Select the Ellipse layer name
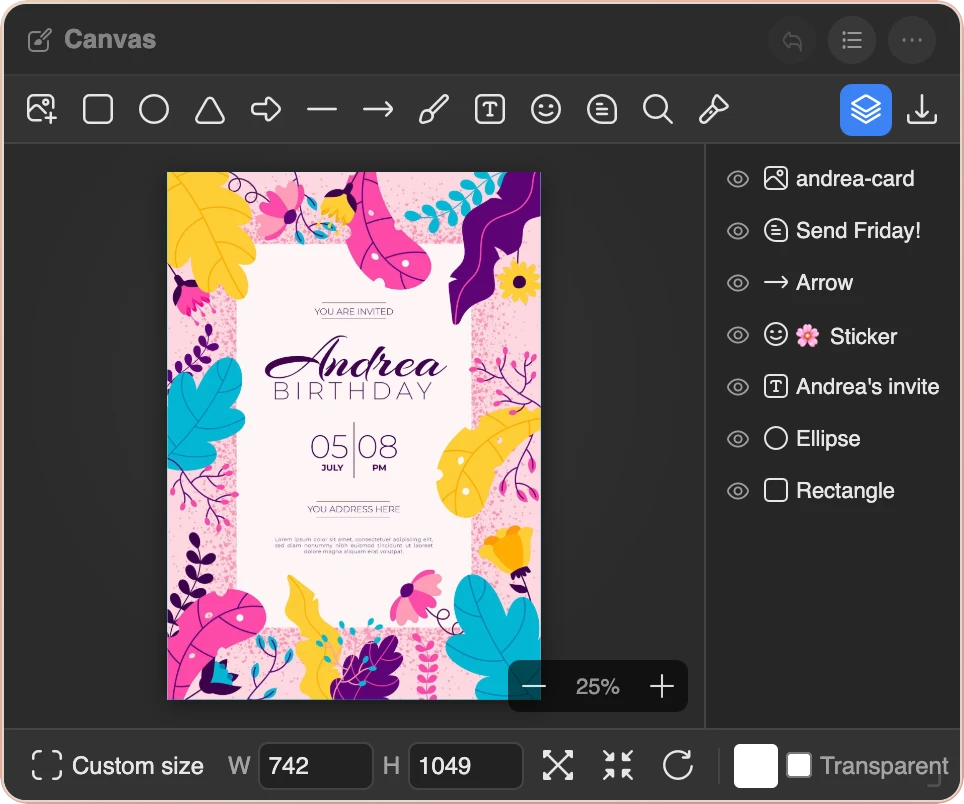Viewport: 964px width, 804px height. click(828, 439)
